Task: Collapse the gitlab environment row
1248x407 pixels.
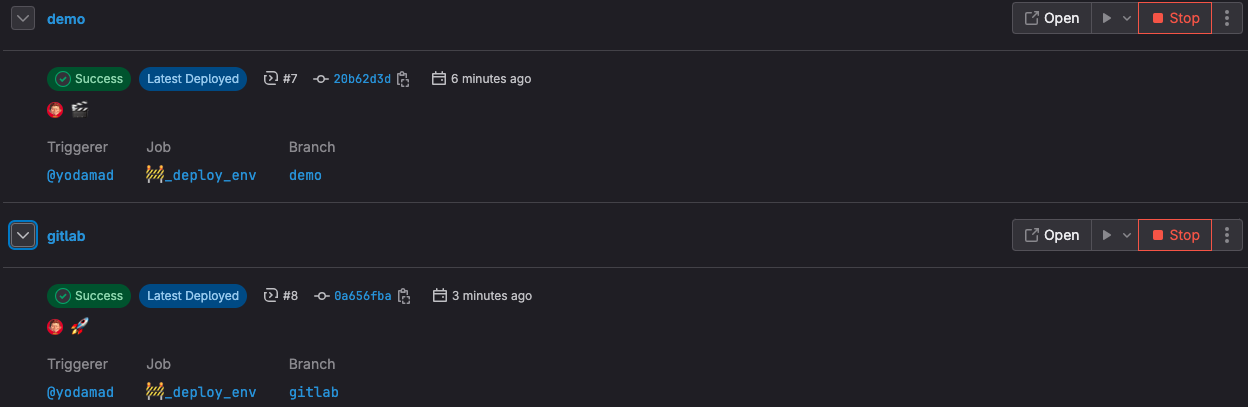Action: pos(23,235)
